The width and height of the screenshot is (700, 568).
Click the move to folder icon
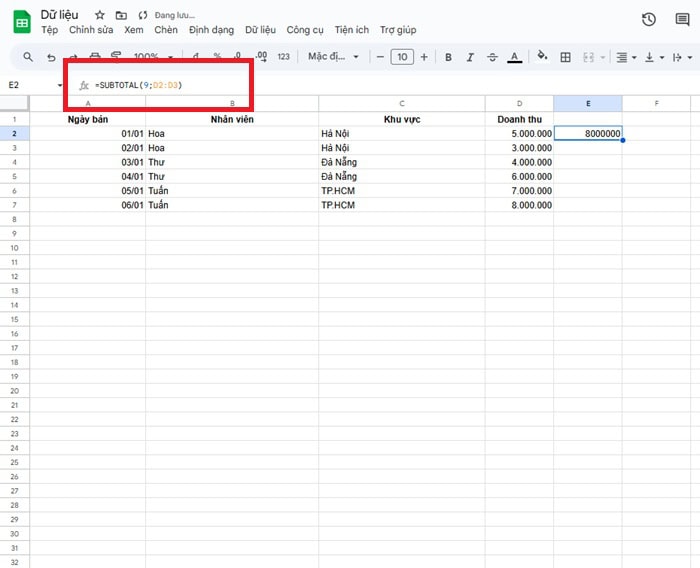tap(121, 16)
